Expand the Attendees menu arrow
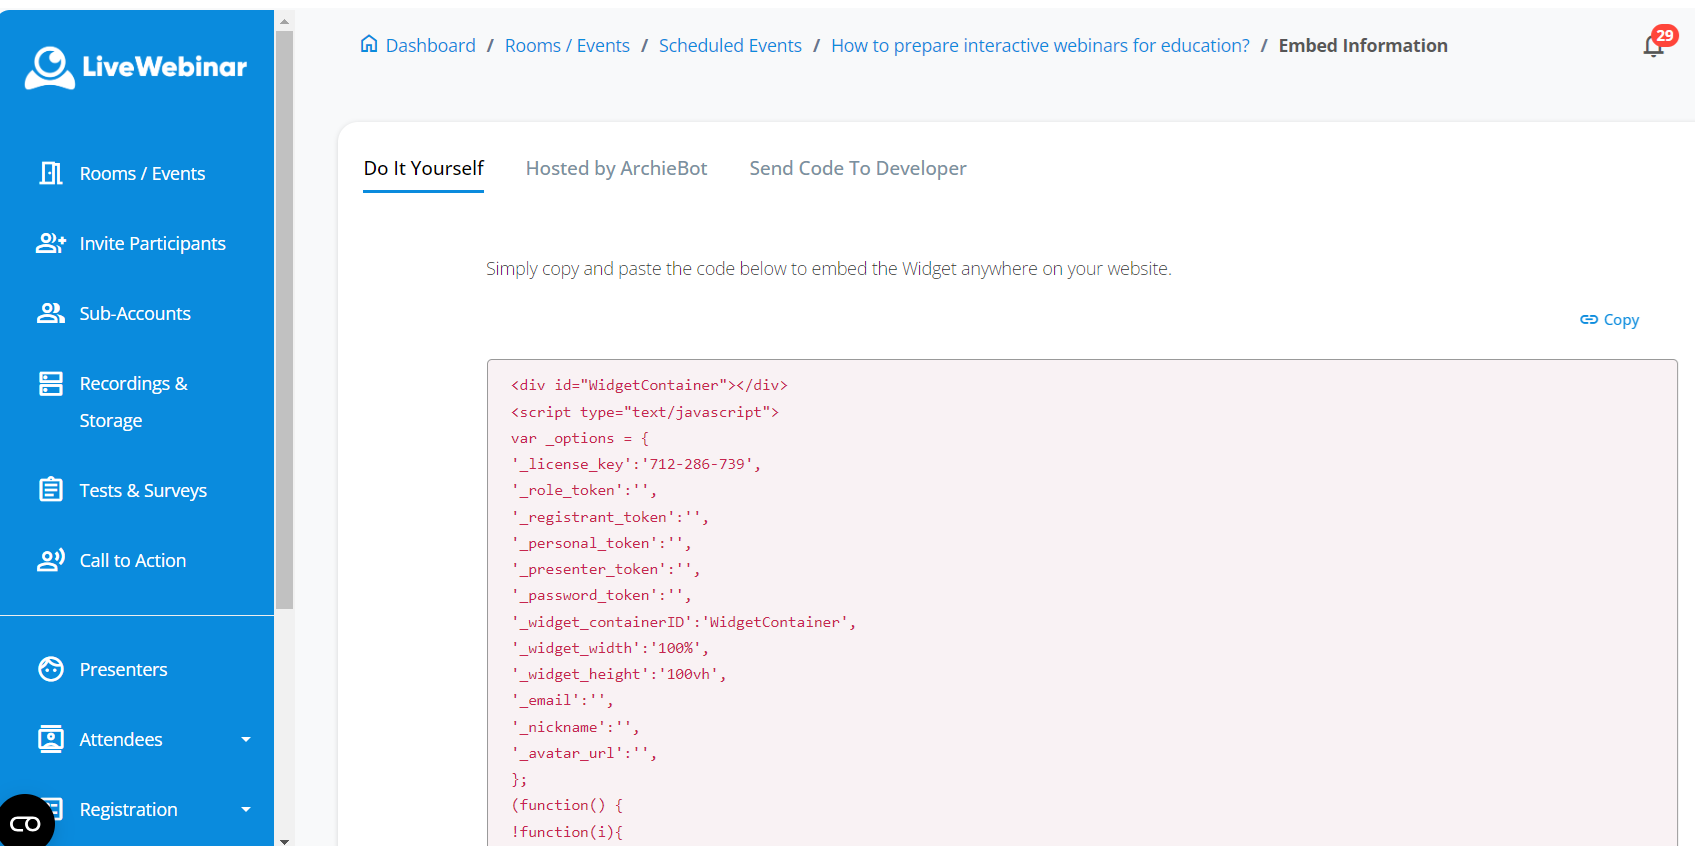The height and width of the screenshot is (846, 1695). (246, 740)
